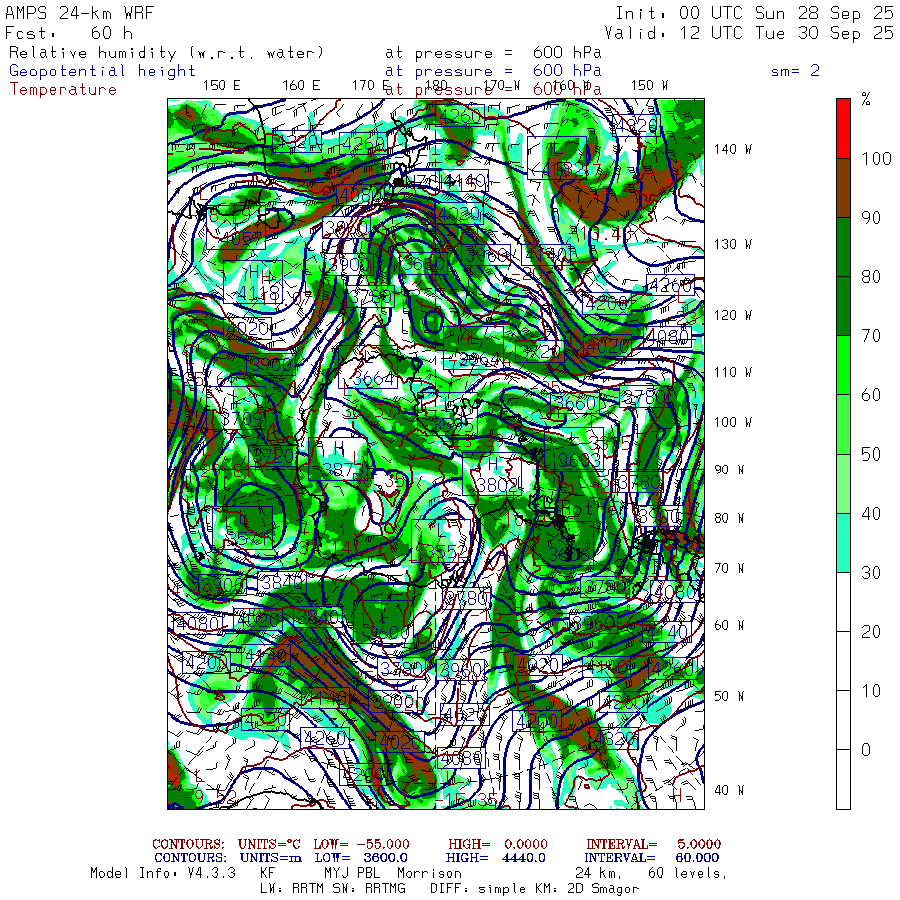Click the percent unit symbol above the colorbar

[866, 99]
